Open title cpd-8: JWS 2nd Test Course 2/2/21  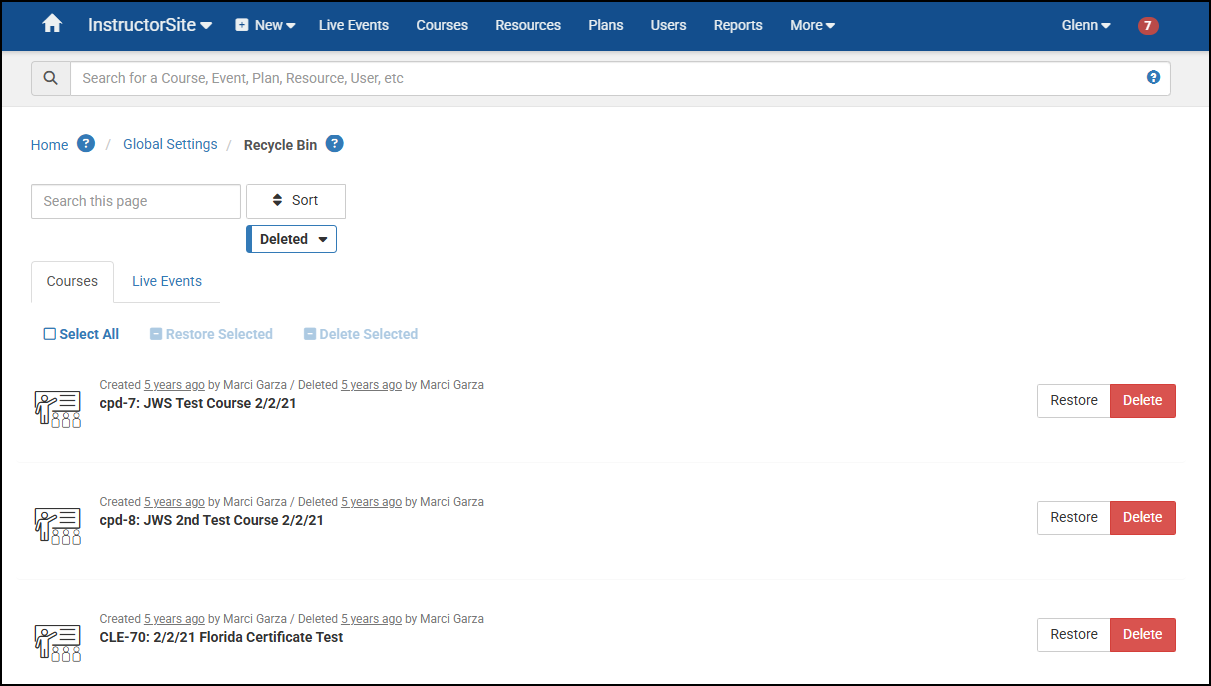[212, 520]
